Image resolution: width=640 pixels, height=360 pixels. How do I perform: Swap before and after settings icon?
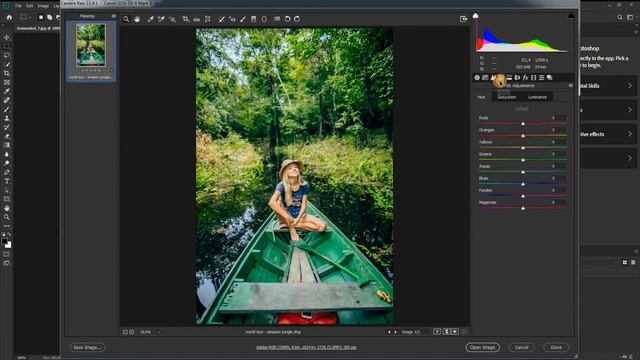446,332
